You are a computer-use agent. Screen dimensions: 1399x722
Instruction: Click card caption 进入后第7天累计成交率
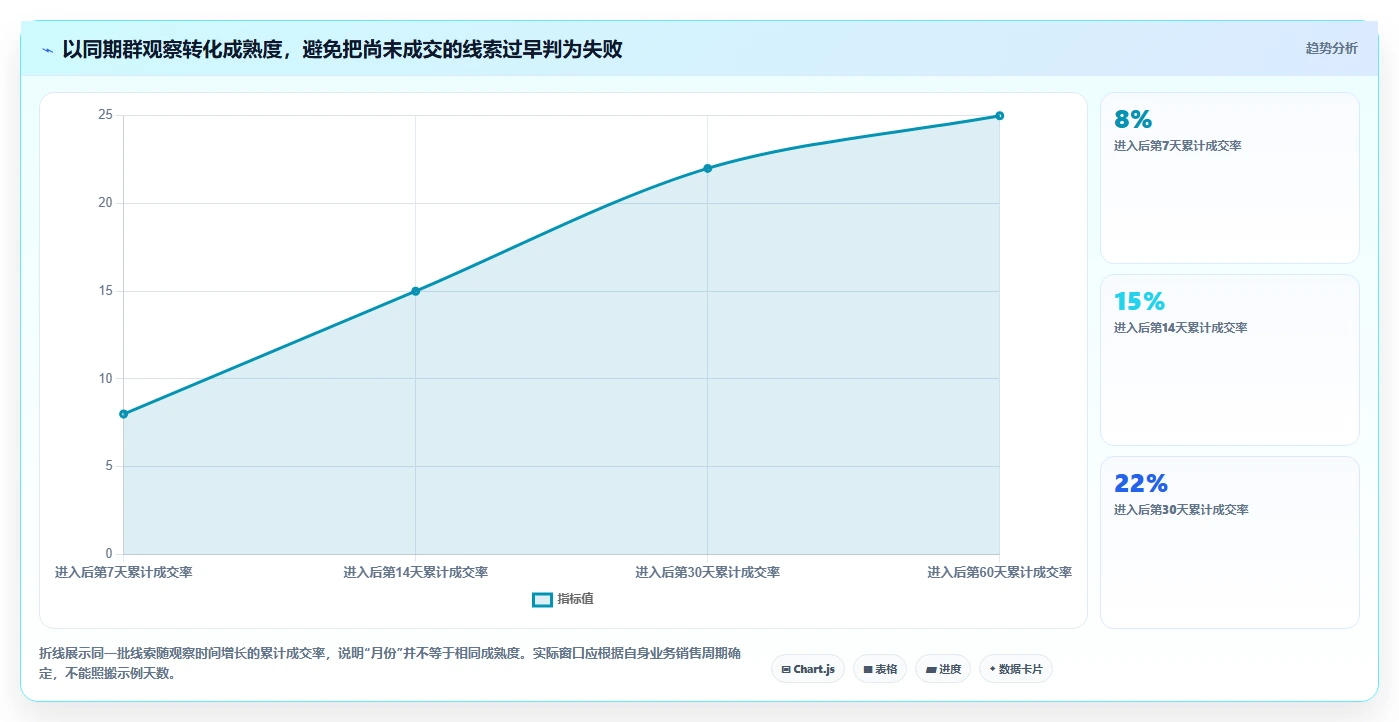tap(1177, 146)
